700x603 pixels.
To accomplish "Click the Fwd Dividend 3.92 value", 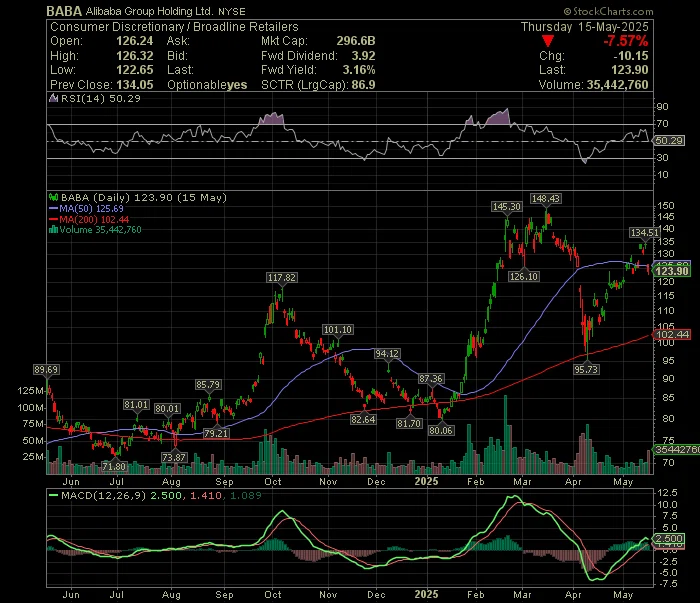I will 363,56.
